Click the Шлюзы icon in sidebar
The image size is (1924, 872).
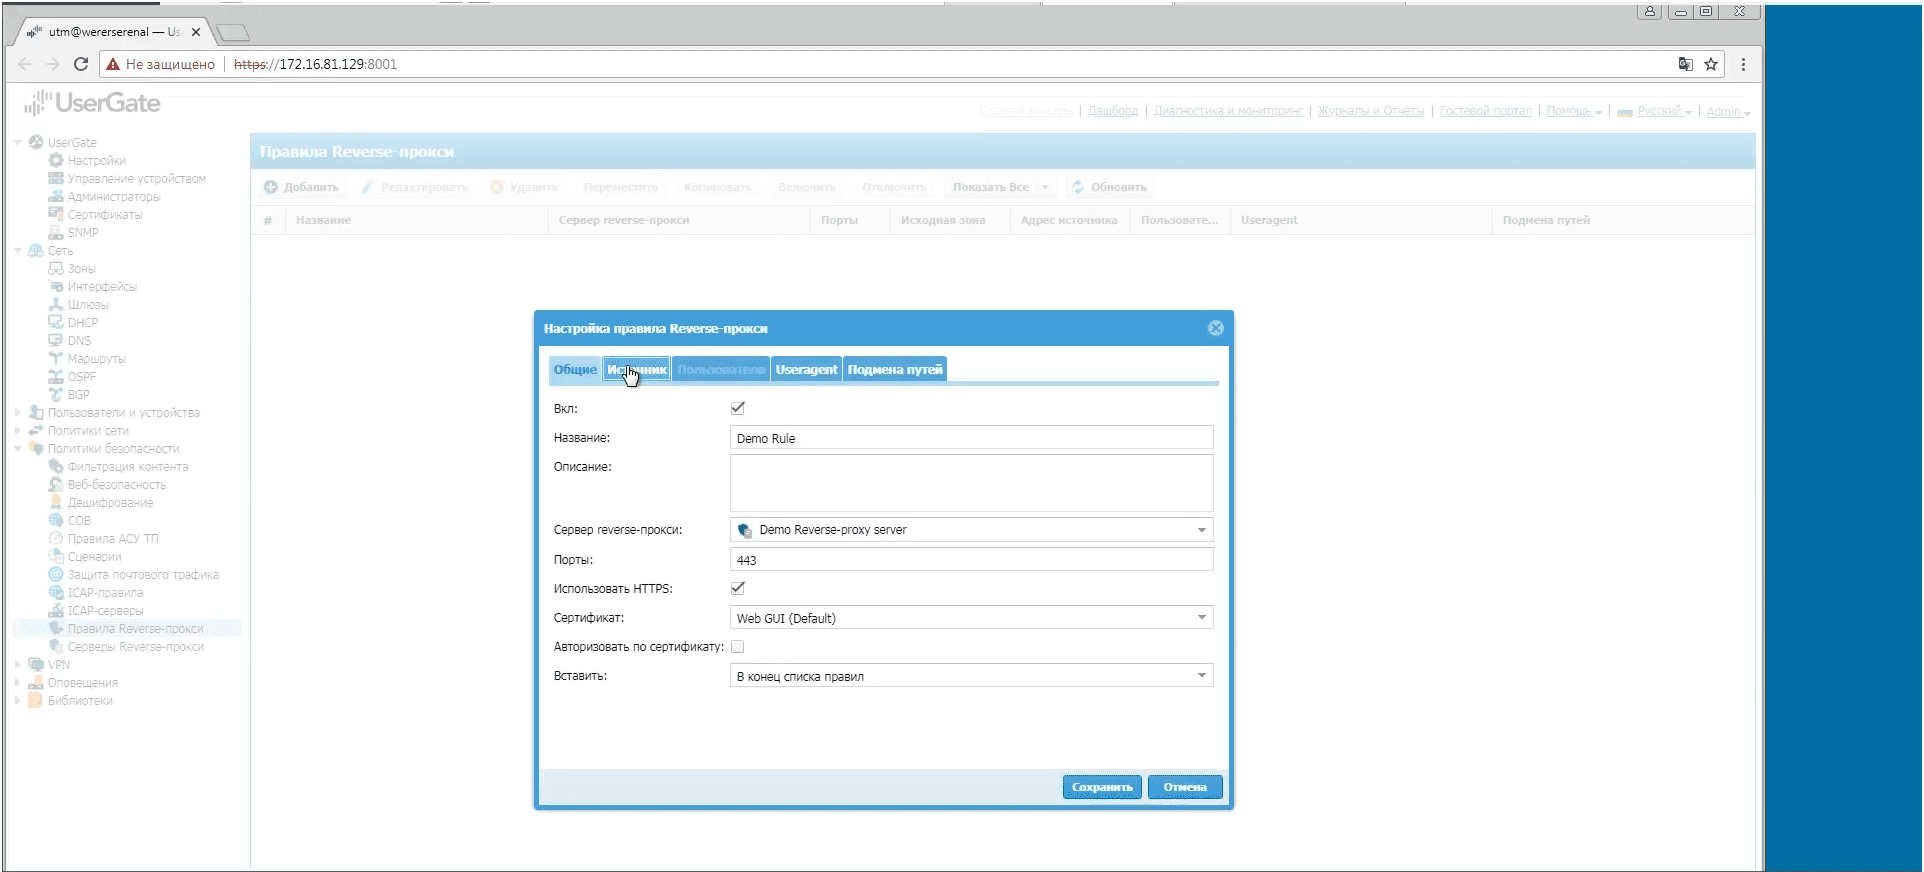pos(56,304)
